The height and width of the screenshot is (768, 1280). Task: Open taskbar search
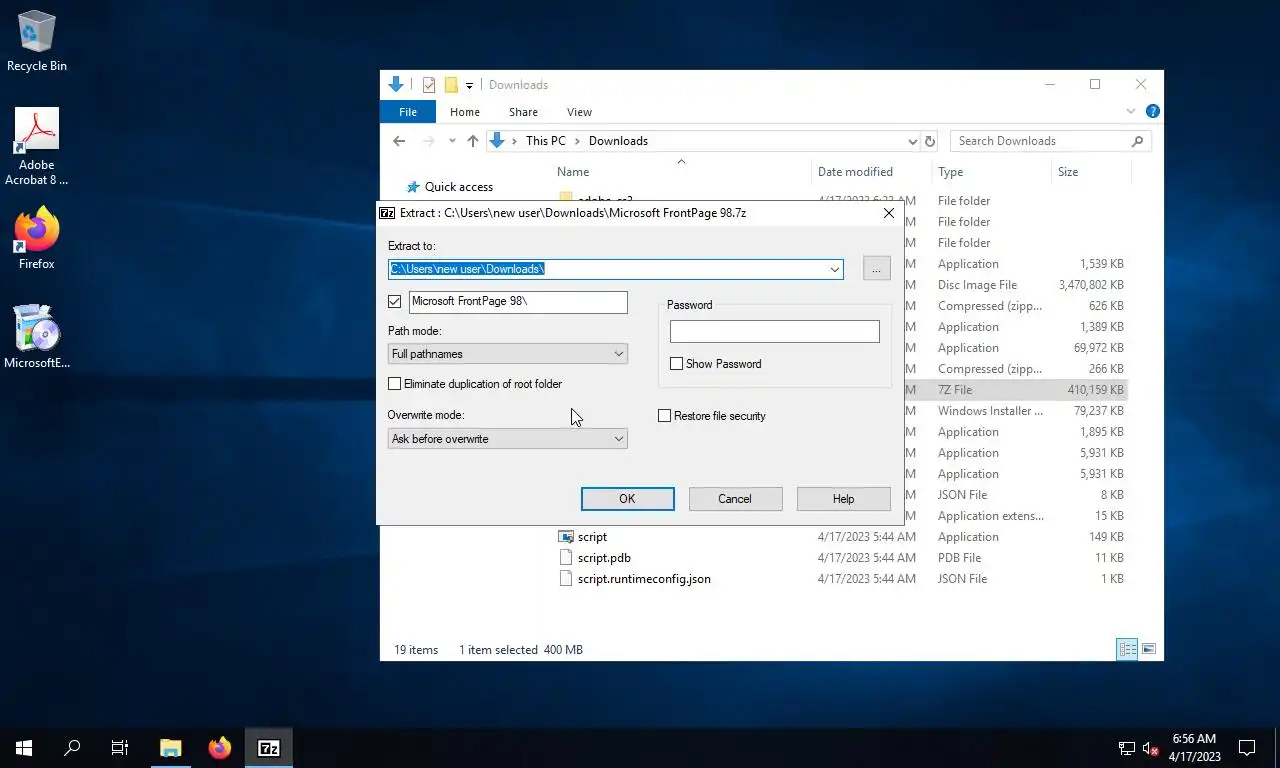click(72, 747)
